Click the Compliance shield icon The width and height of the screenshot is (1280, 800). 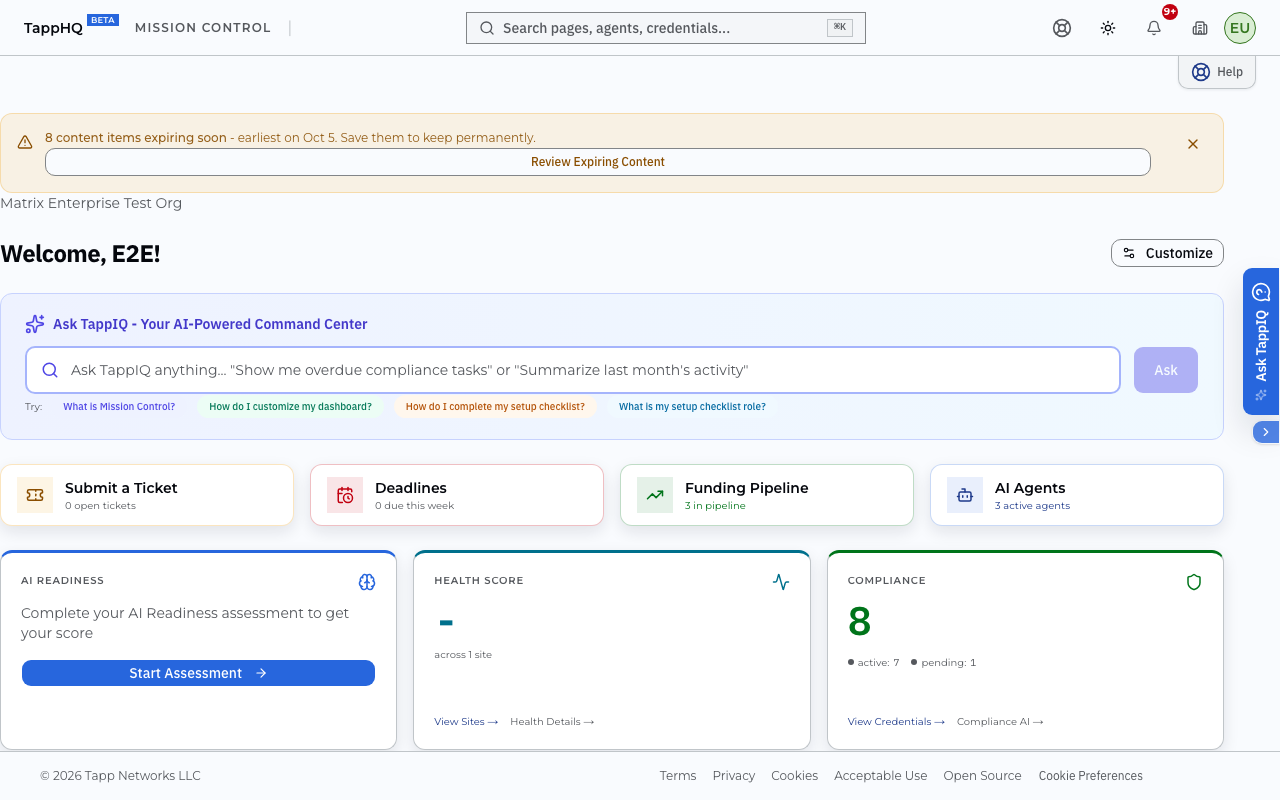pyautogui.click(x=1194, y=582)
